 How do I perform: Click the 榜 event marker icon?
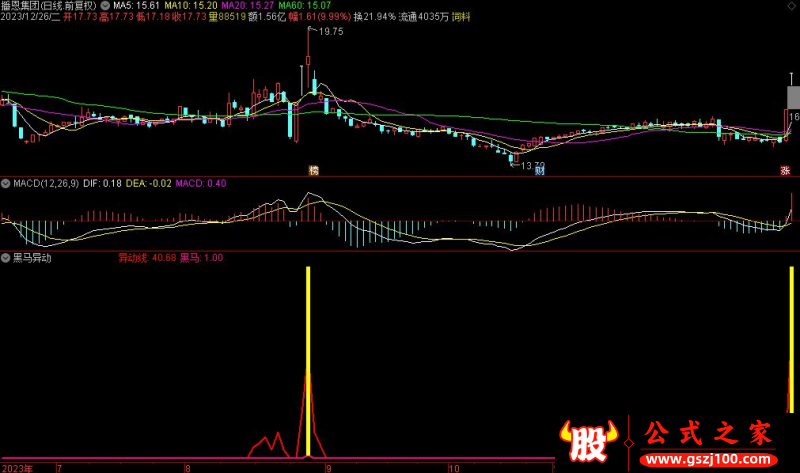314,170
